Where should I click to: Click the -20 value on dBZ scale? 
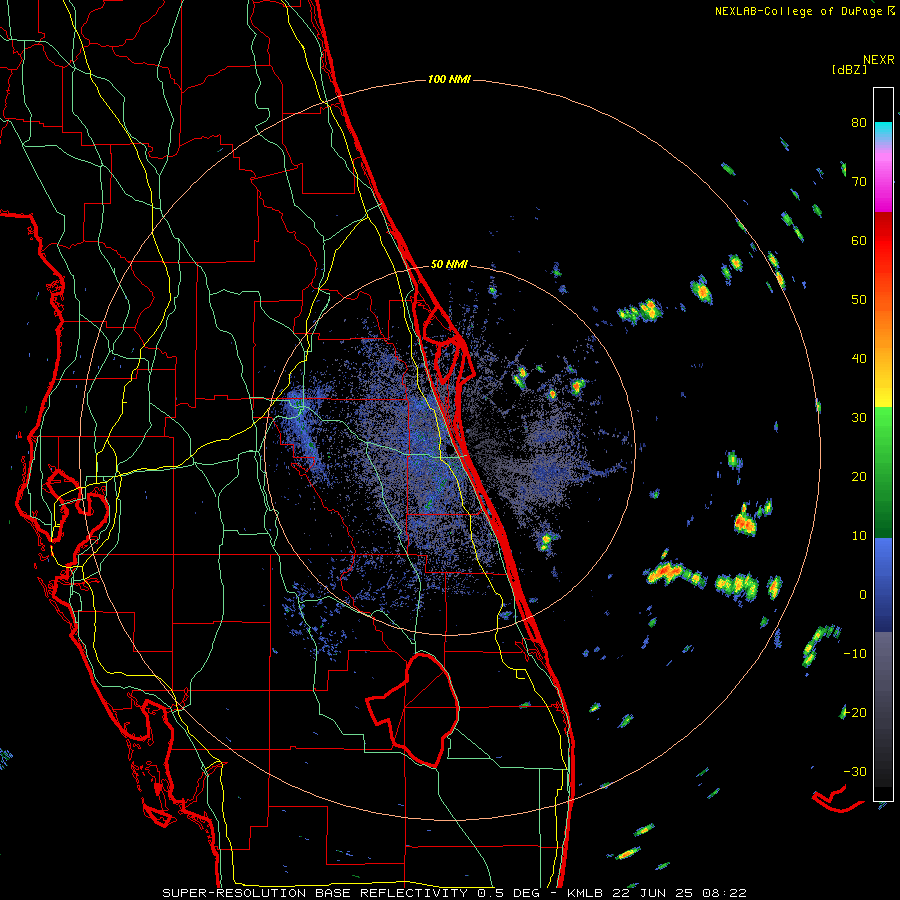pyautogui.click(x=855, y=712)
